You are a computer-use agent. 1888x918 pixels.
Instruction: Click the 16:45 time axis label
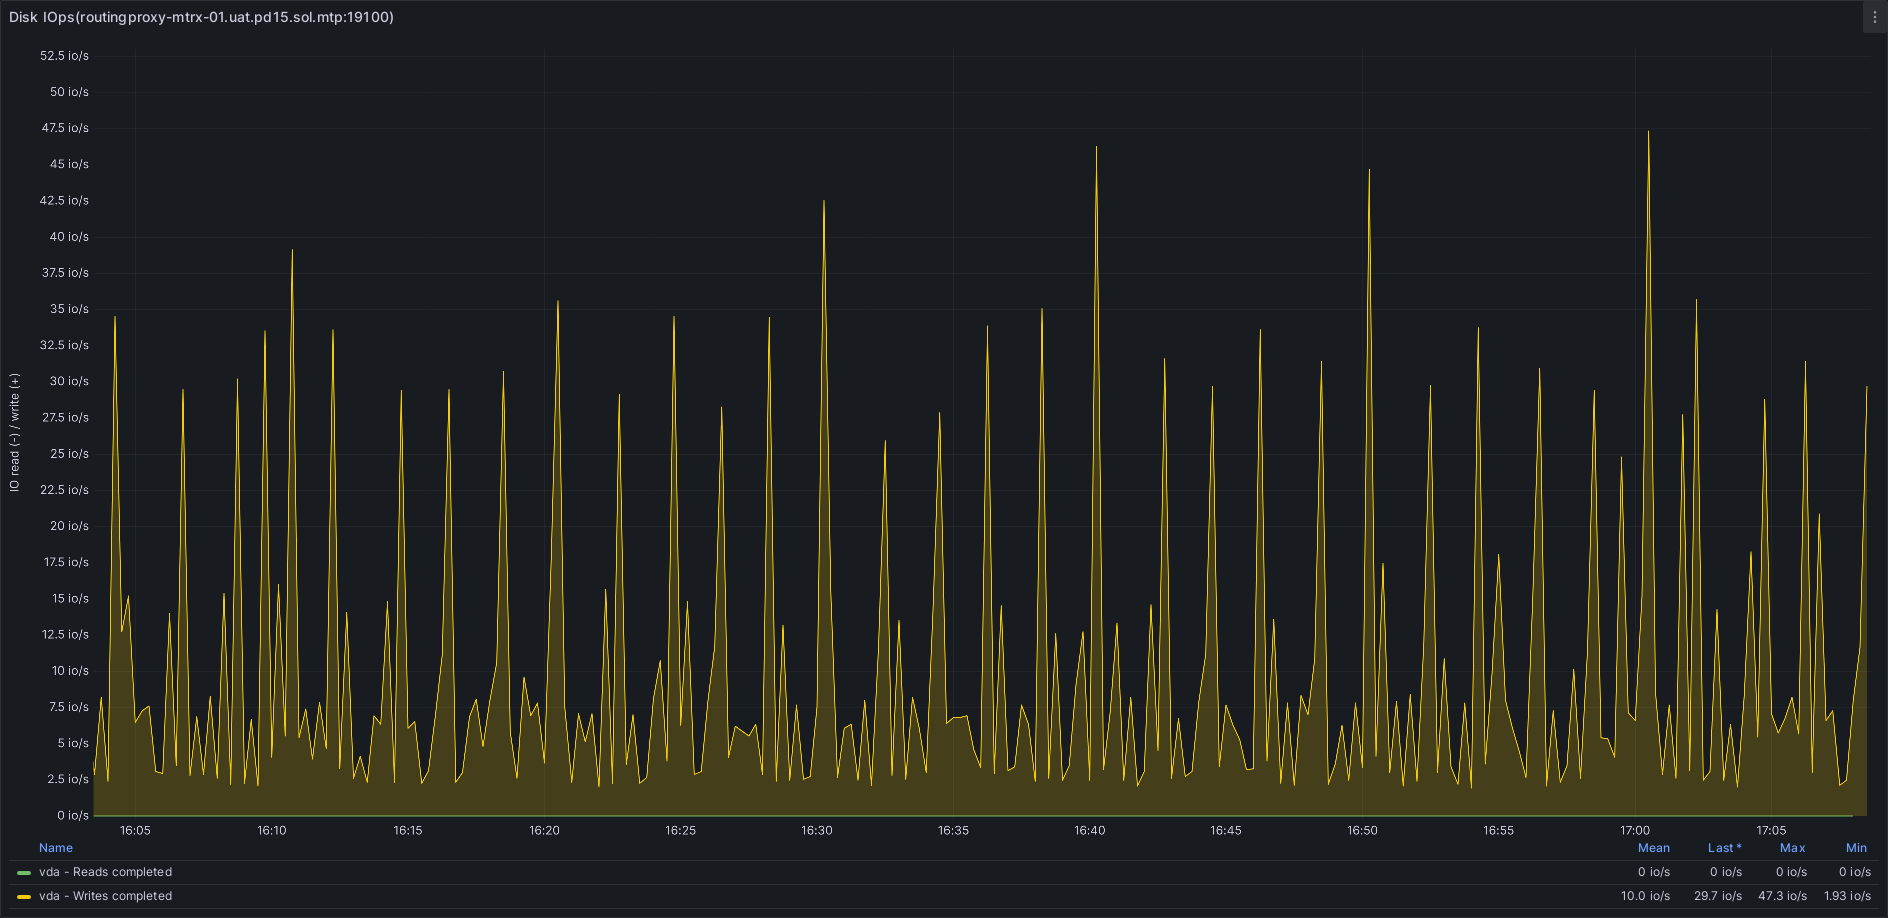[1226, 831]
